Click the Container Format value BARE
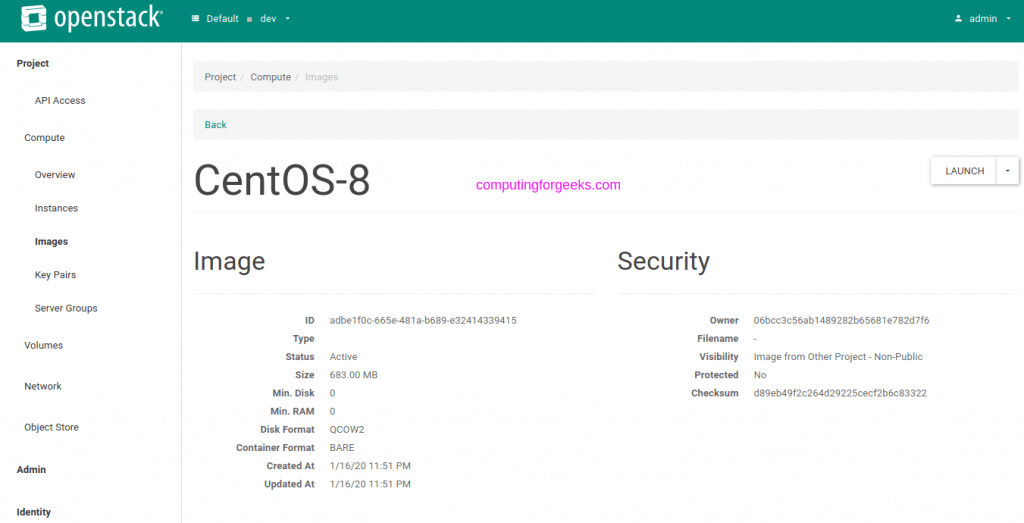 342,448
